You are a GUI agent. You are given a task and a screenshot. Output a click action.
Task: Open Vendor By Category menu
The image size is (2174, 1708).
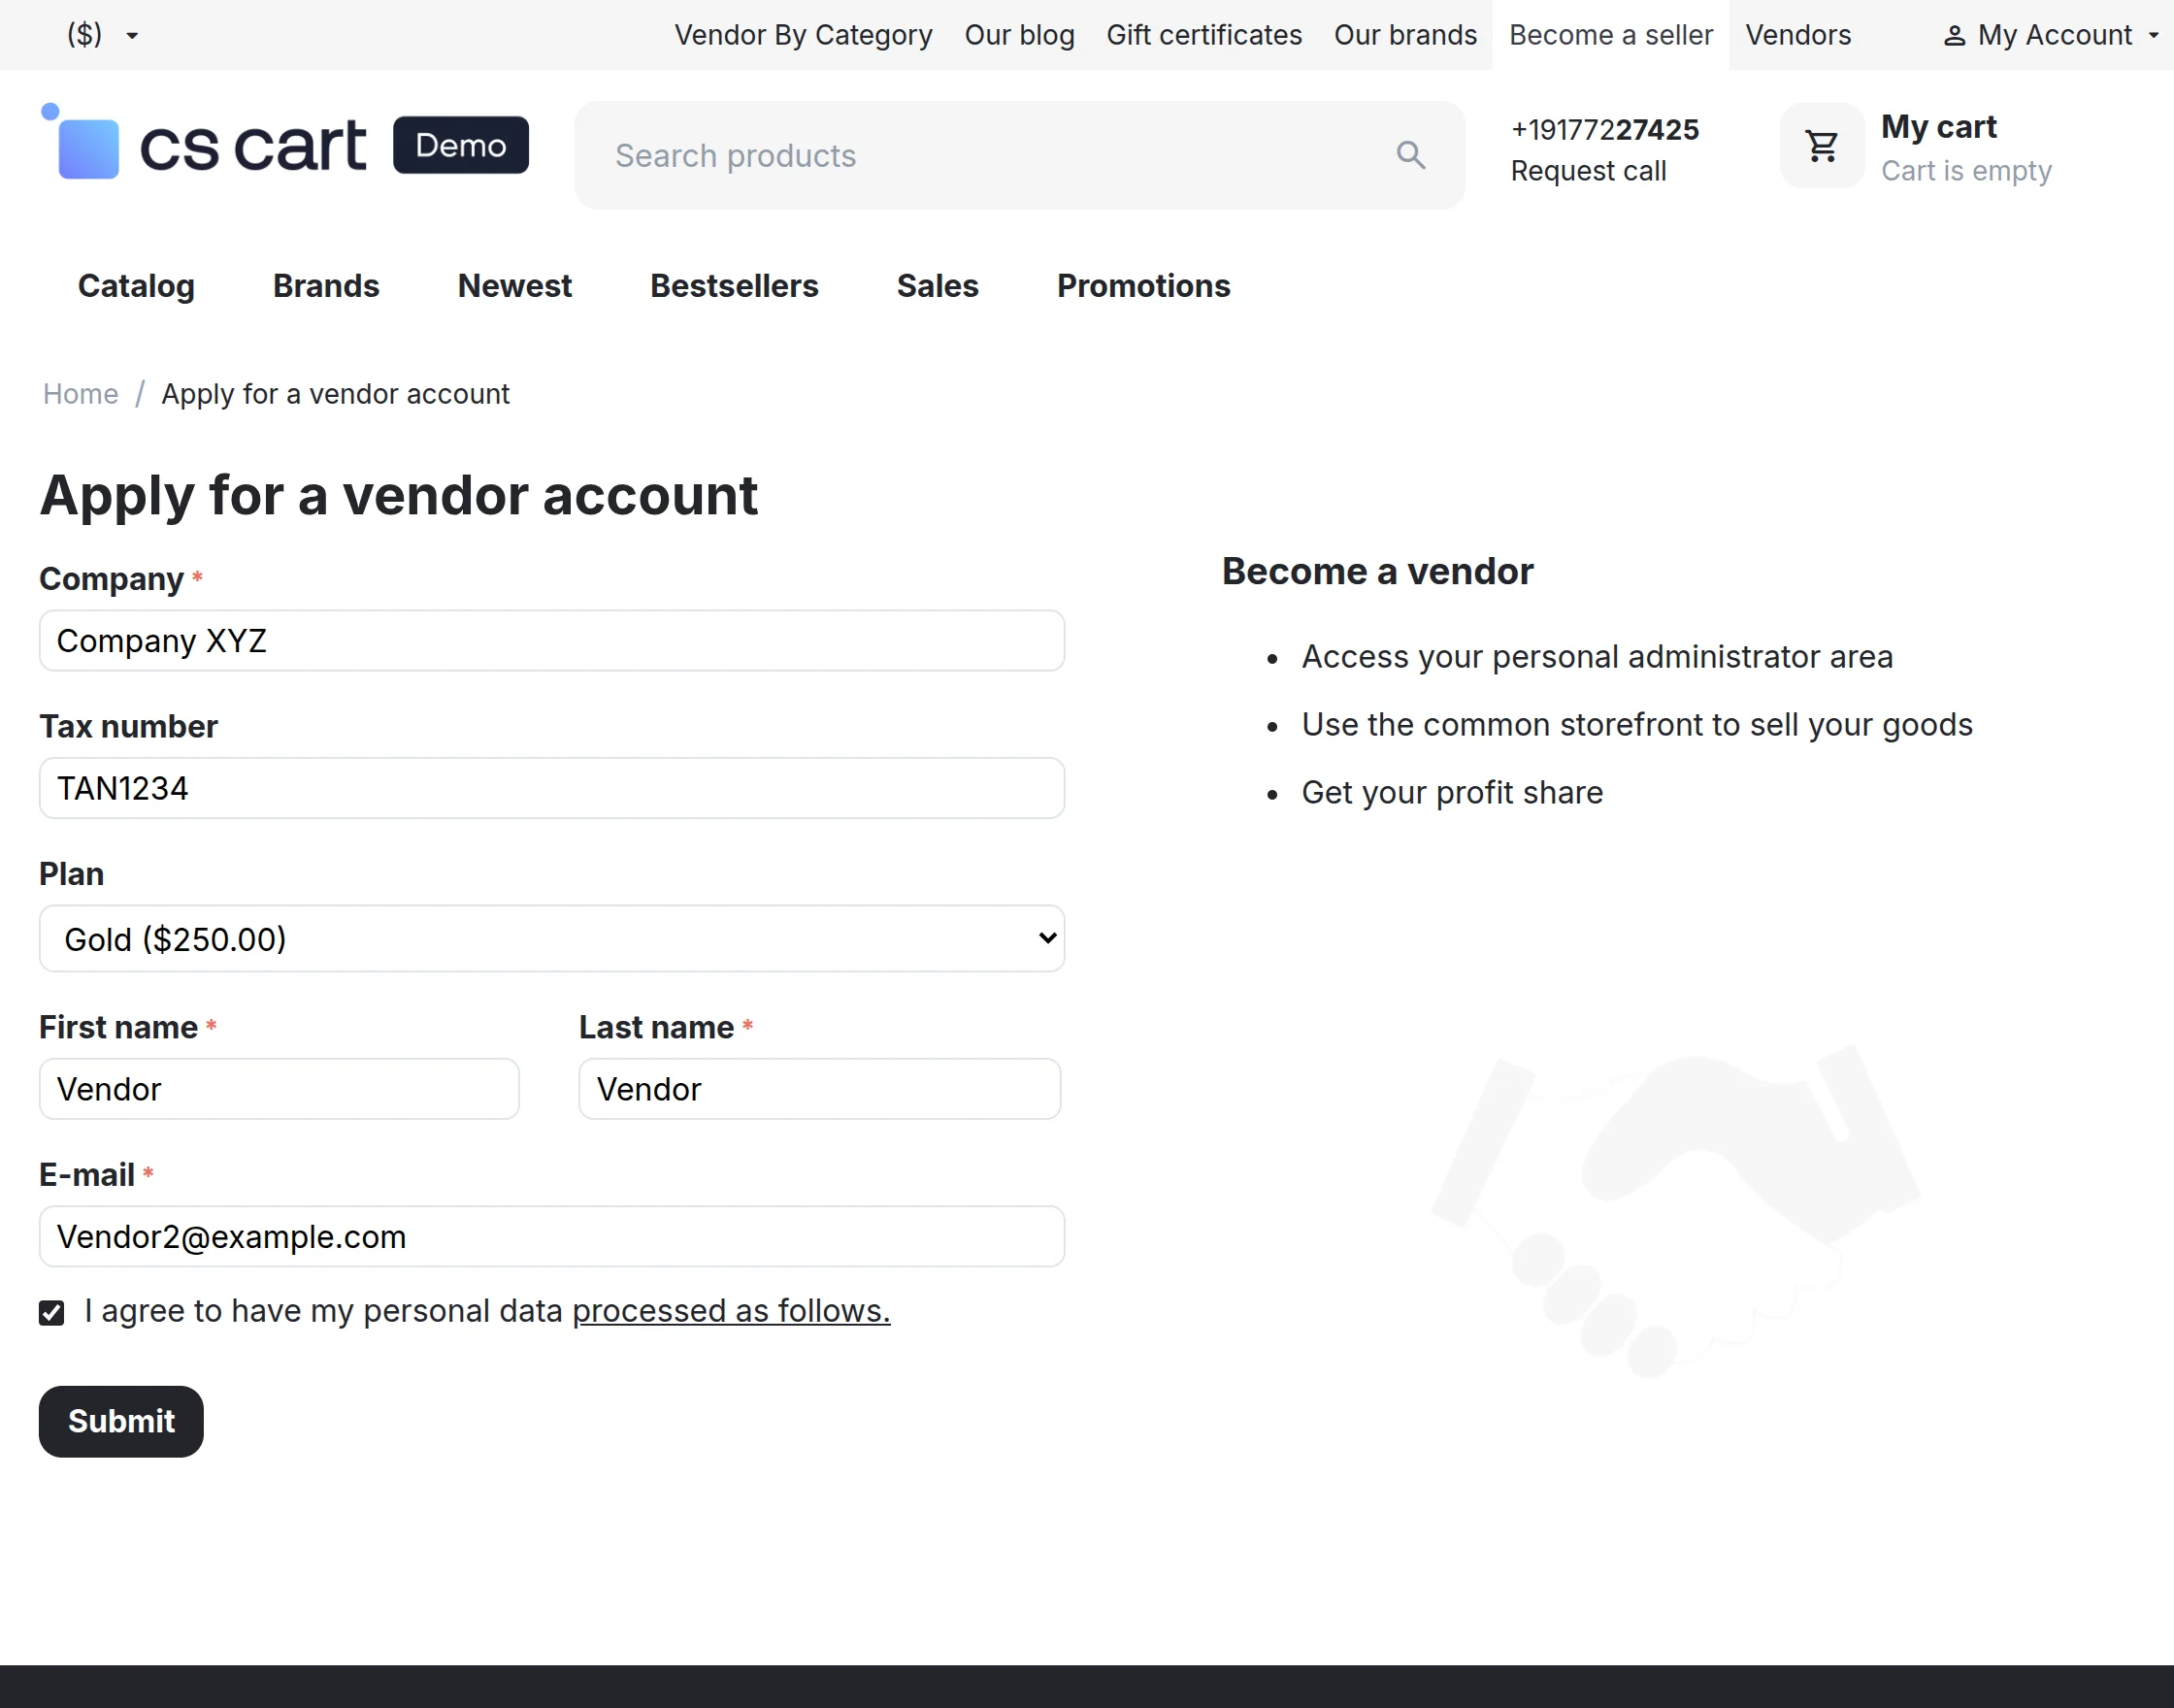pos(803,35)
